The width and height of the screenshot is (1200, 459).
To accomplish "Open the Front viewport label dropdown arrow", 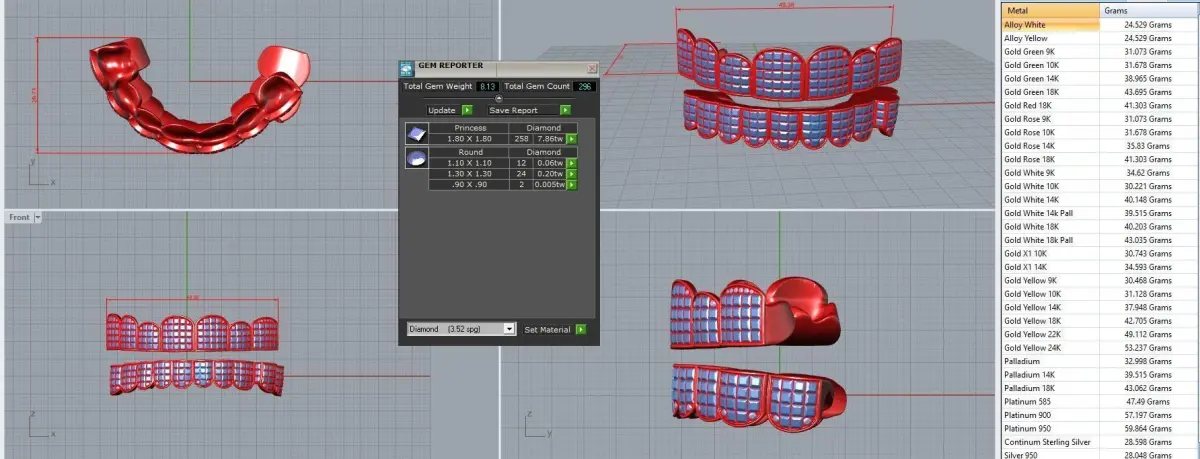I will (x=37, y=217).
